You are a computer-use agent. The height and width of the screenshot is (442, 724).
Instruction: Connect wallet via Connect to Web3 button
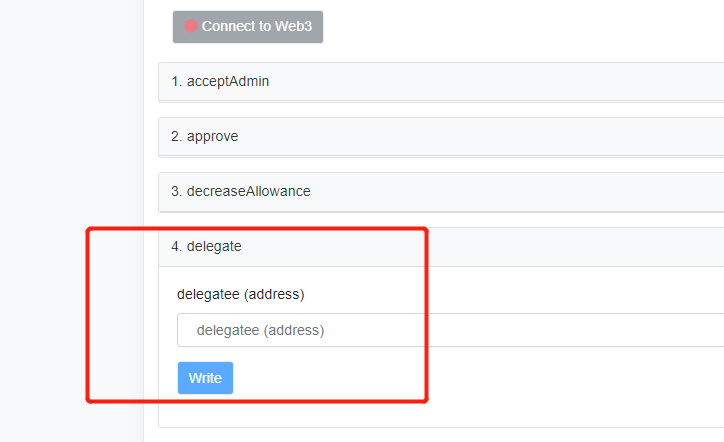tap(248, 27)
